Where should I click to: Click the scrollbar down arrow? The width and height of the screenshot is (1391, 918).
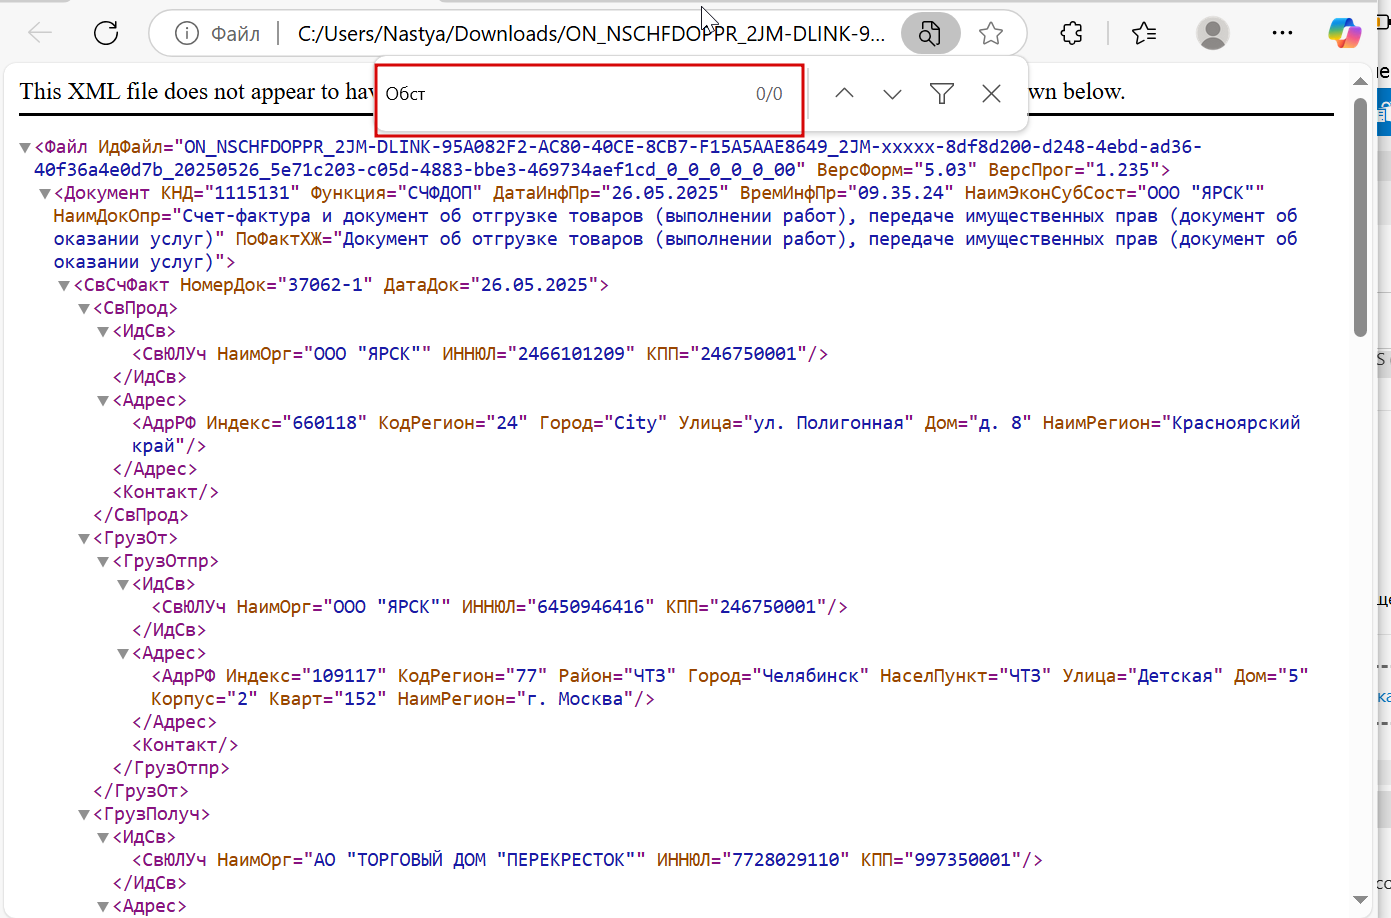pyautogui.click(x=1360, y=900)
